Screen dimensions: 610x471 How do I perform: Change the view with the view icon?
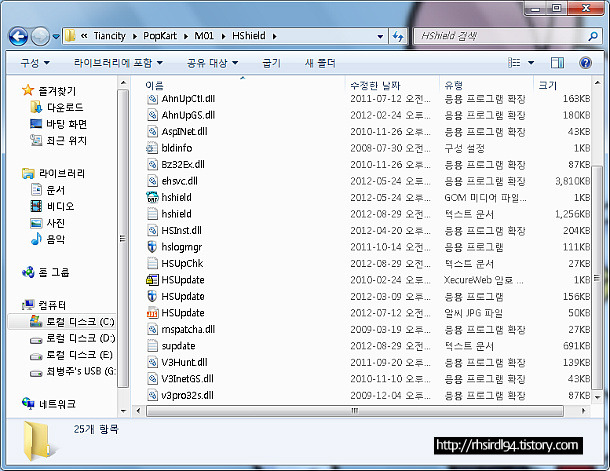(514, 63)
